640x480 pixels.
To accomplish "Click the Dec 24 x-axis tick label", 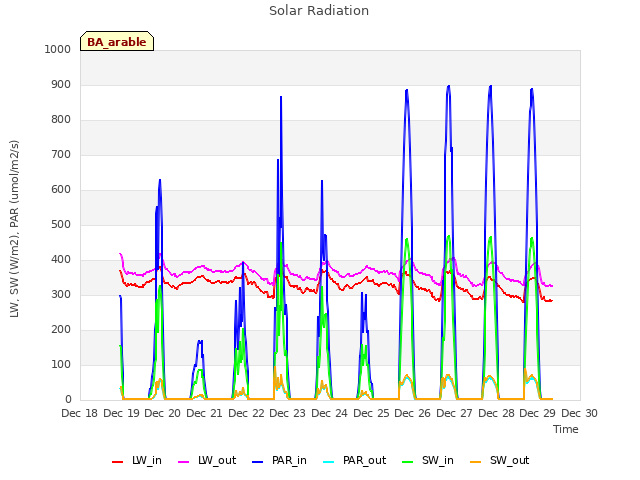I will [329, 413].
